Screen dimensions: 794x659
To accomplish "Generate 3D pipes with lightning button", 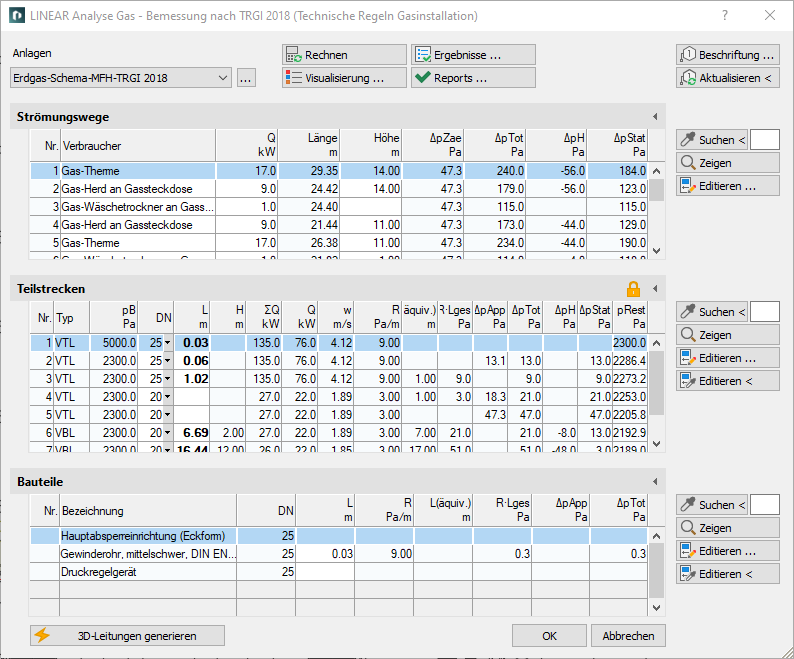I will point(127,636).
